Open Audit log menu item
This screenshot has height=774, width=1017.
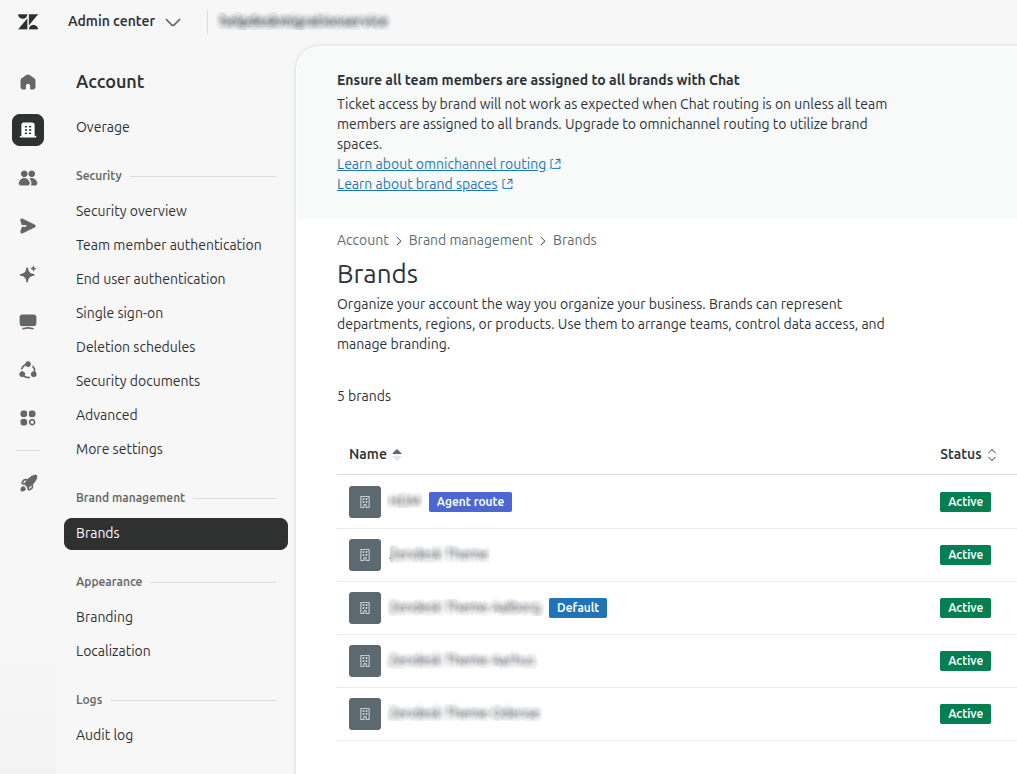coord(104,734)
